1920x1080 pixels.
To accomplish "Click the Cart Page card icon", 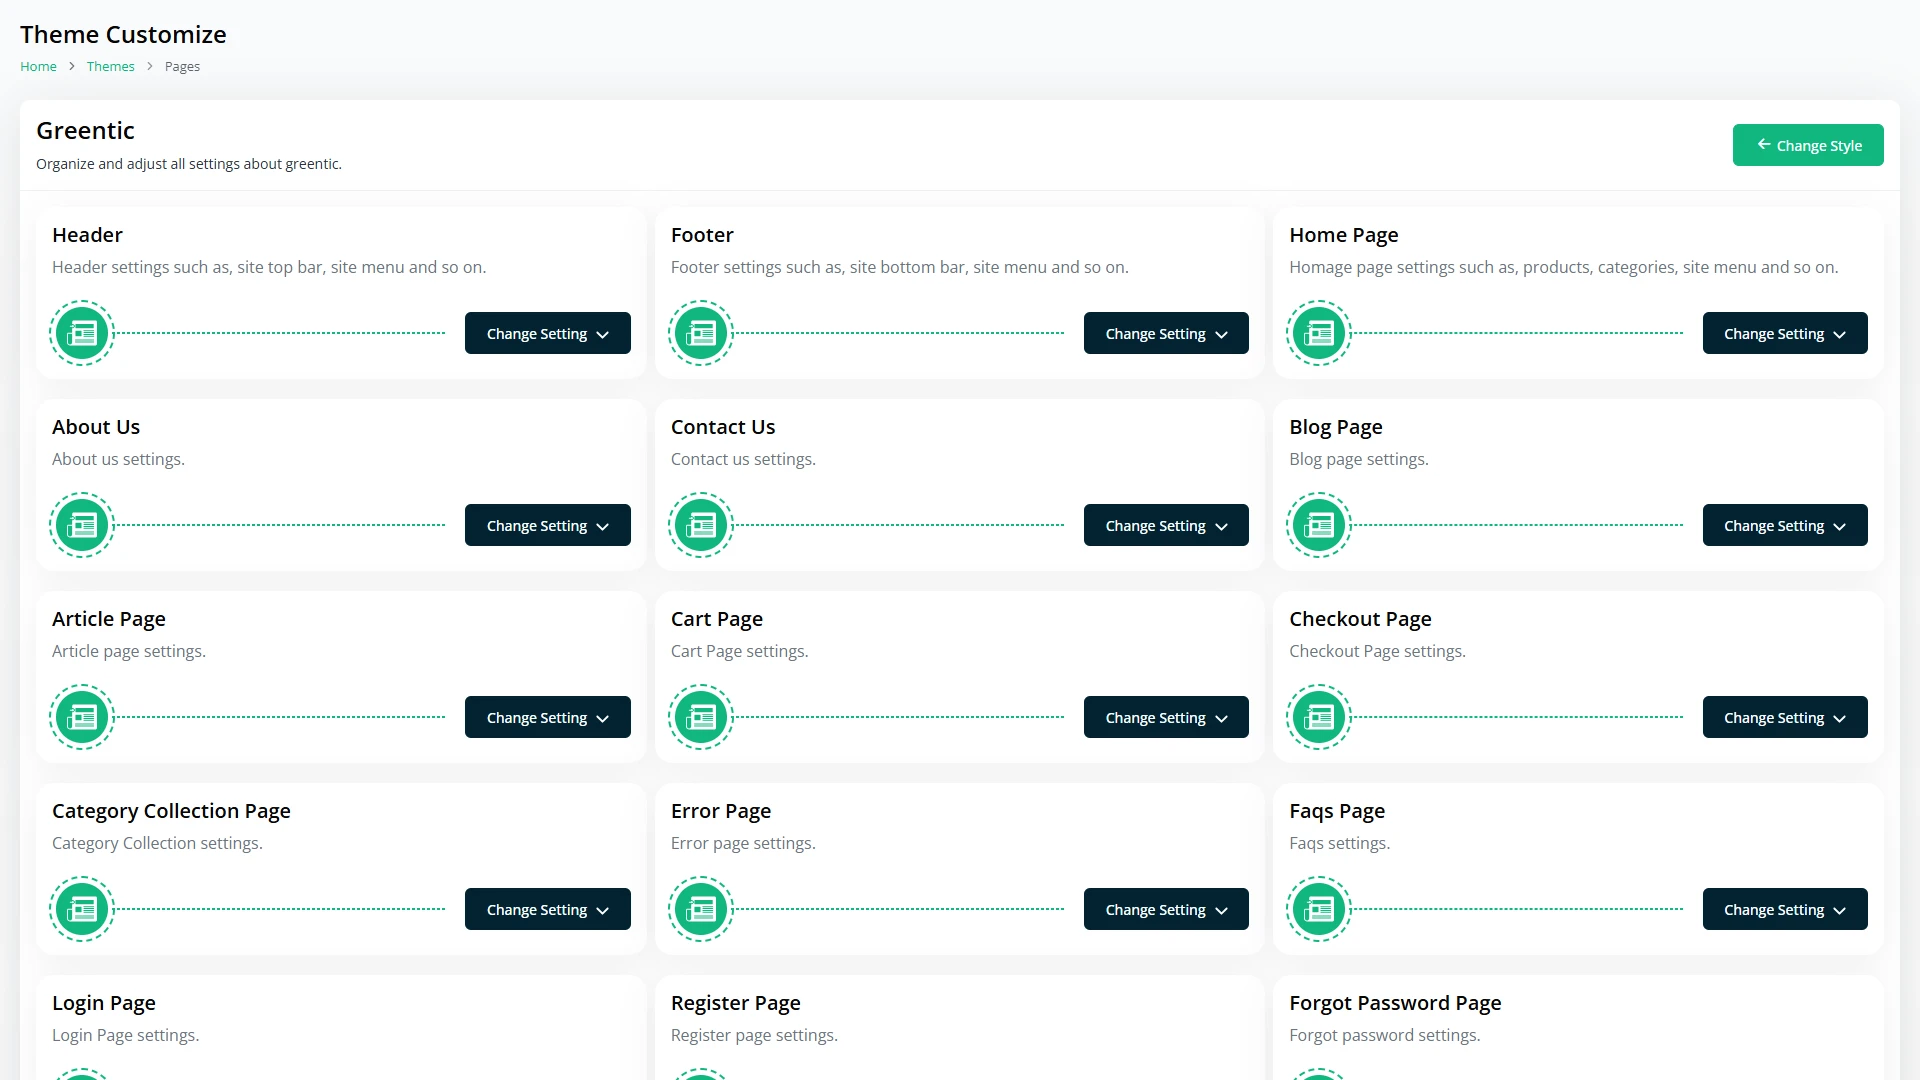I will pos(701,717).
